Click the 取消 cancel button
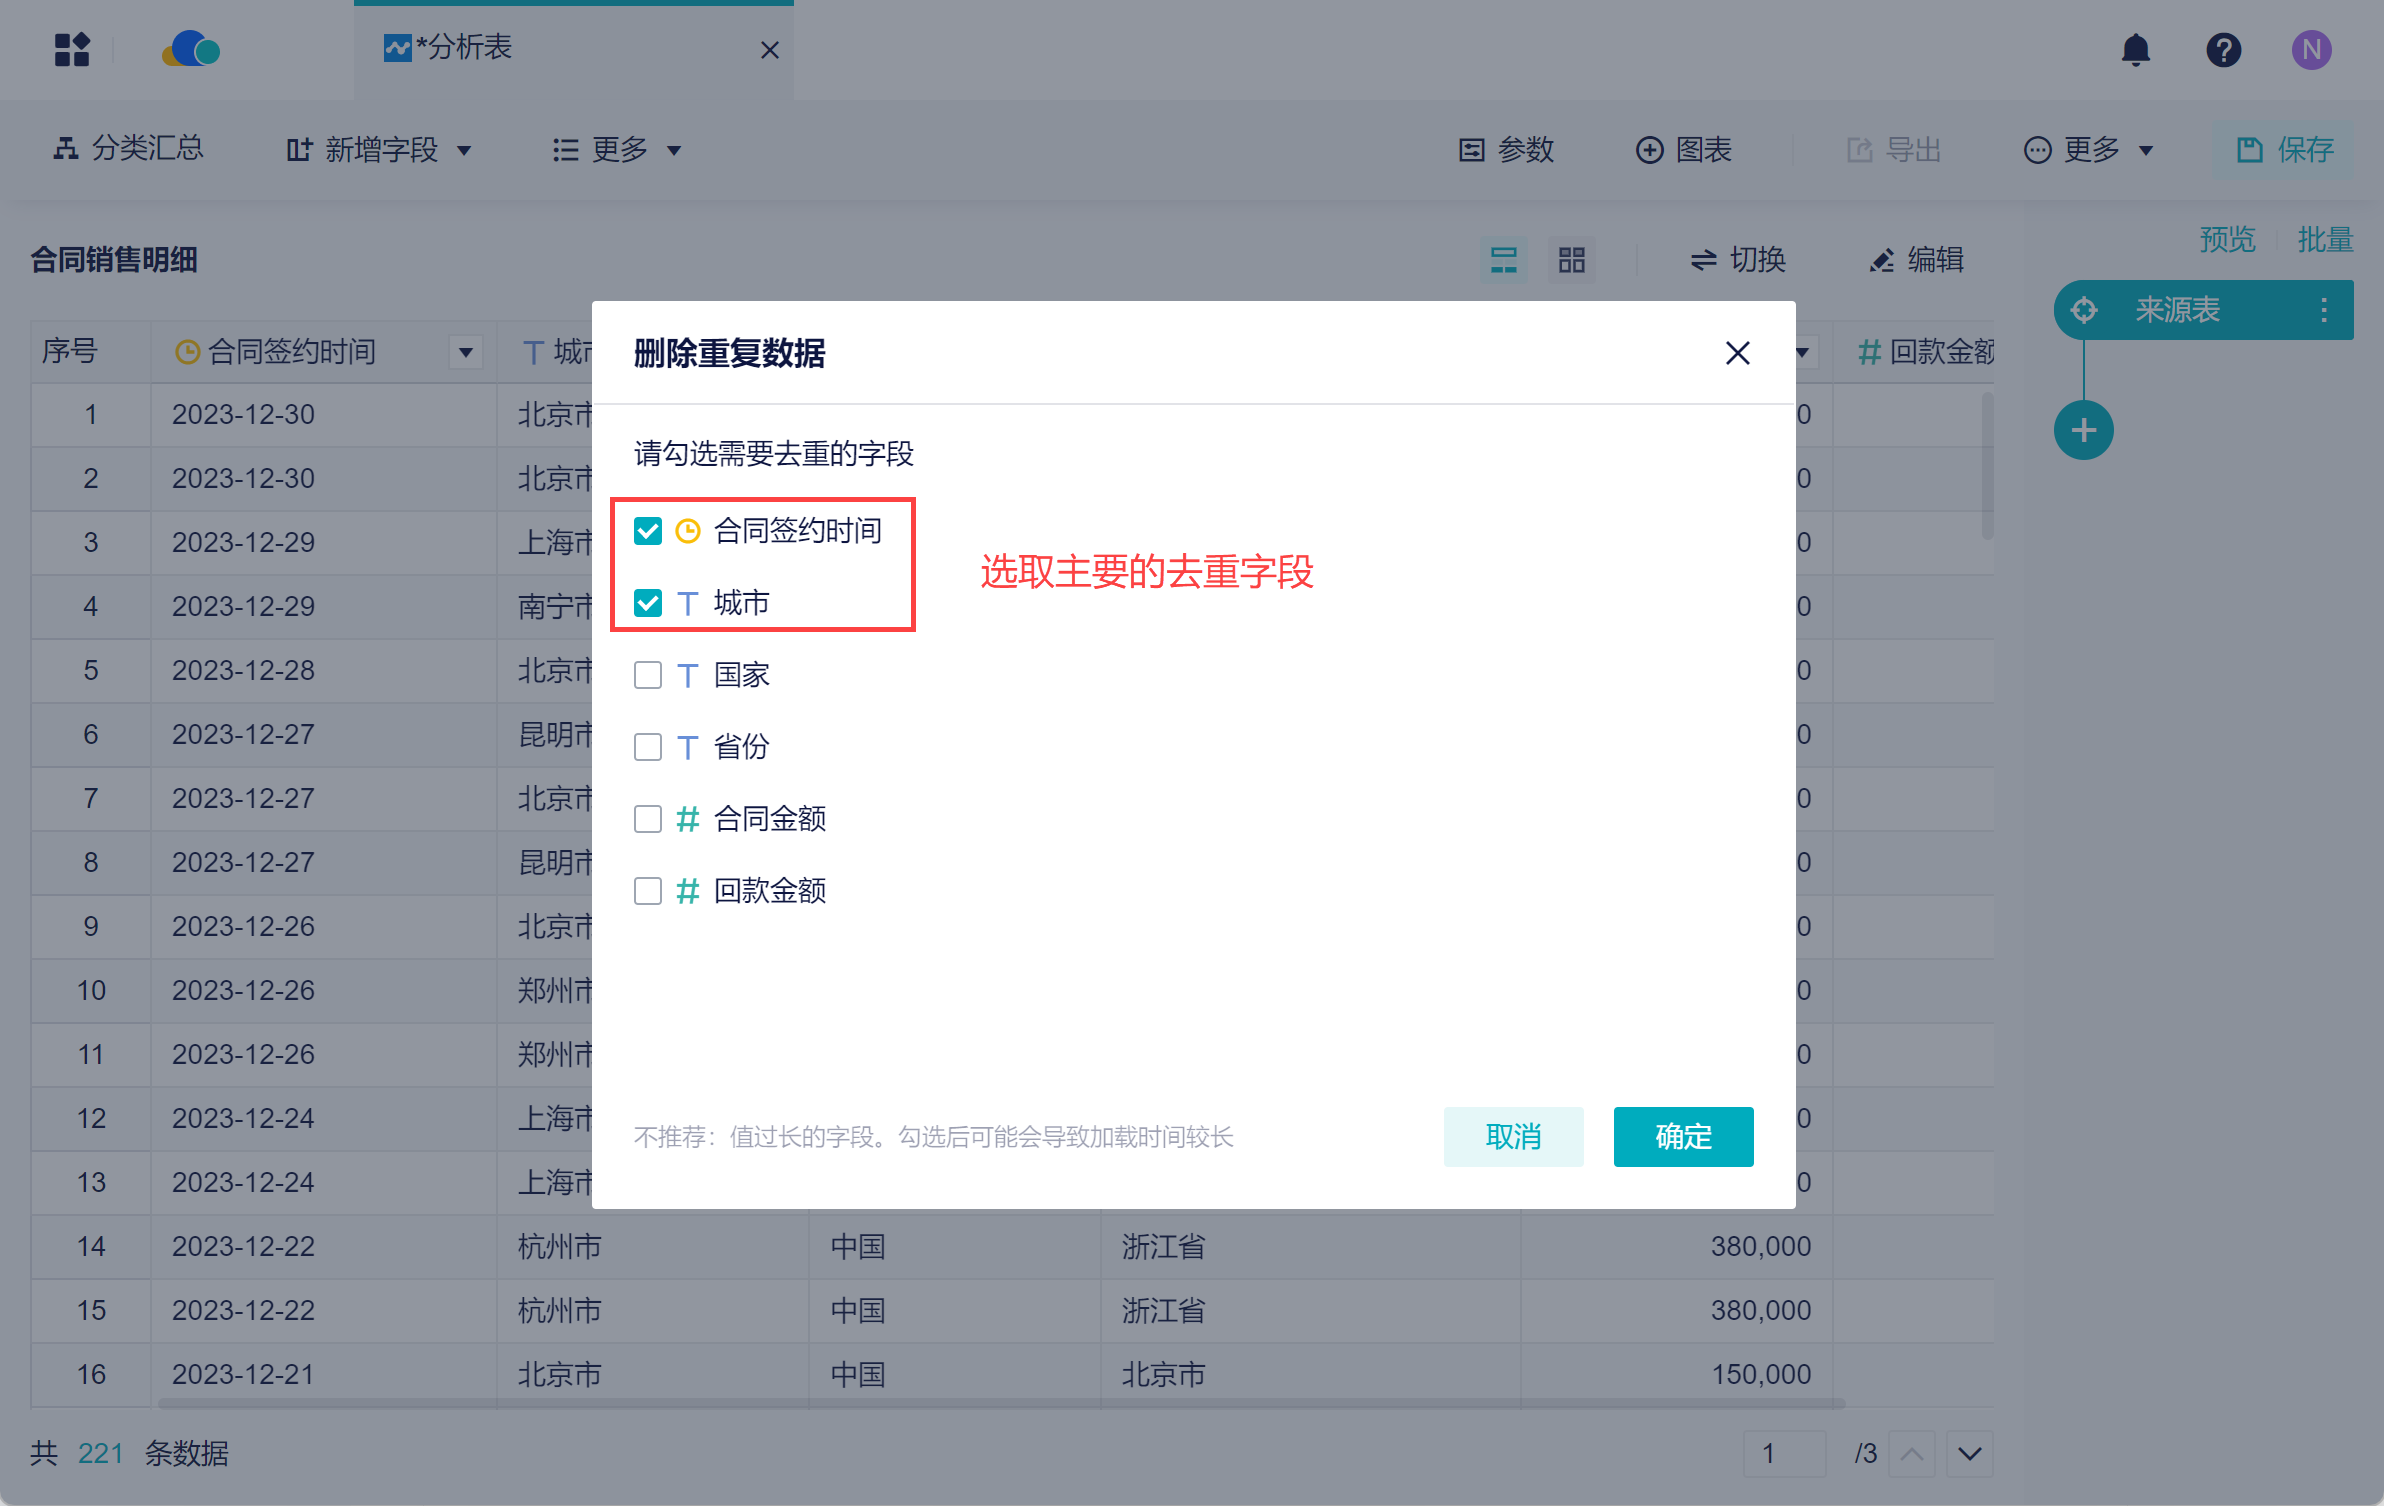Viewport: 2384px width, 1506px height. [1512, 1137]
